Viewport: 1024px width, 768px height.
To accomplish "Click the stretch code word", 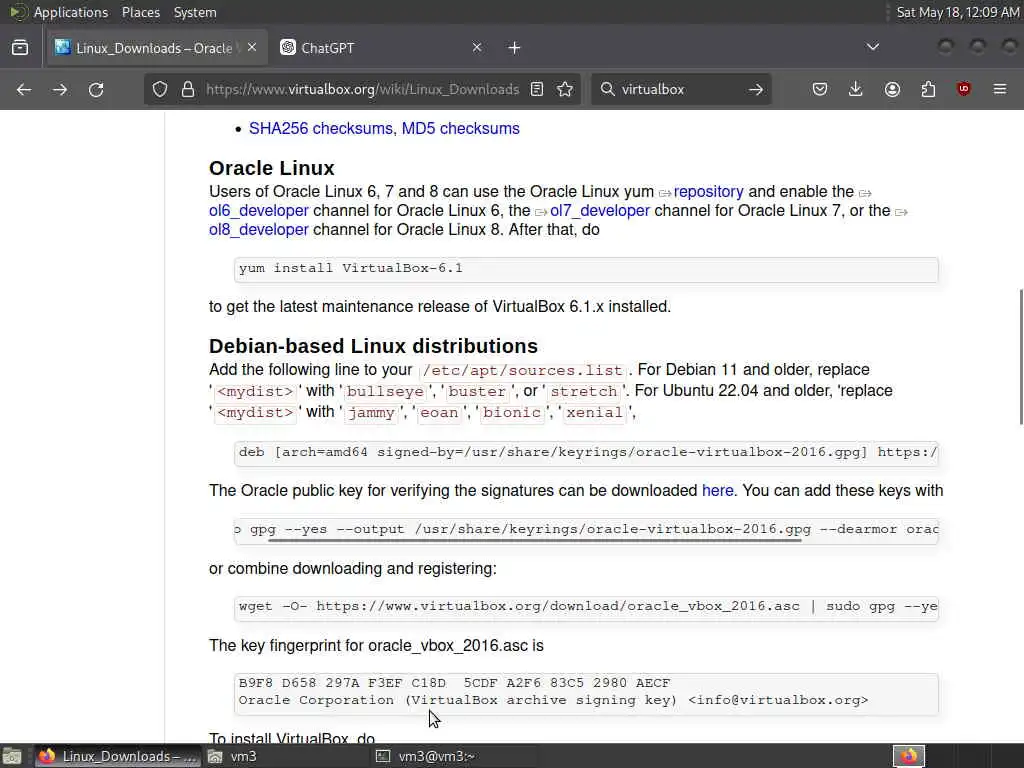I will (584, 392).
